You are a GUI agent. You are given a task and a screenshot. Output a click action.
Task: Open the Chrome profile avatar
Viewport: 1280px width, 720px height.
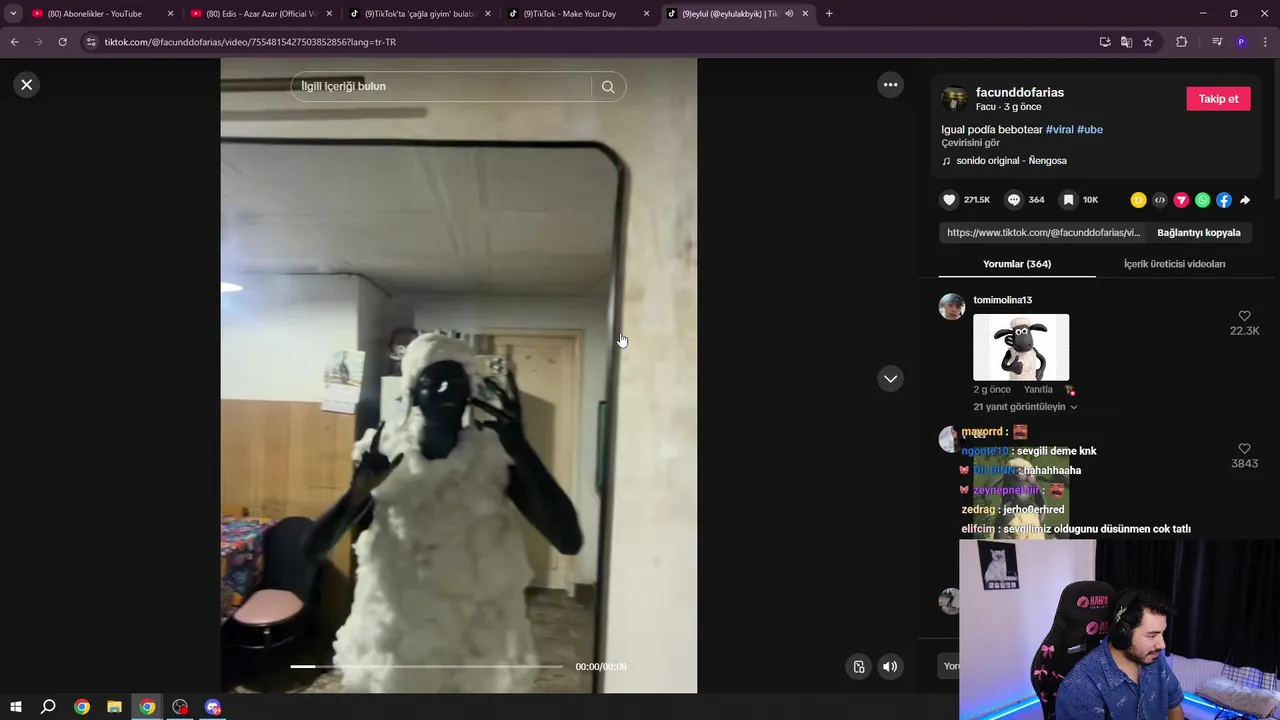coord(1241,42)
